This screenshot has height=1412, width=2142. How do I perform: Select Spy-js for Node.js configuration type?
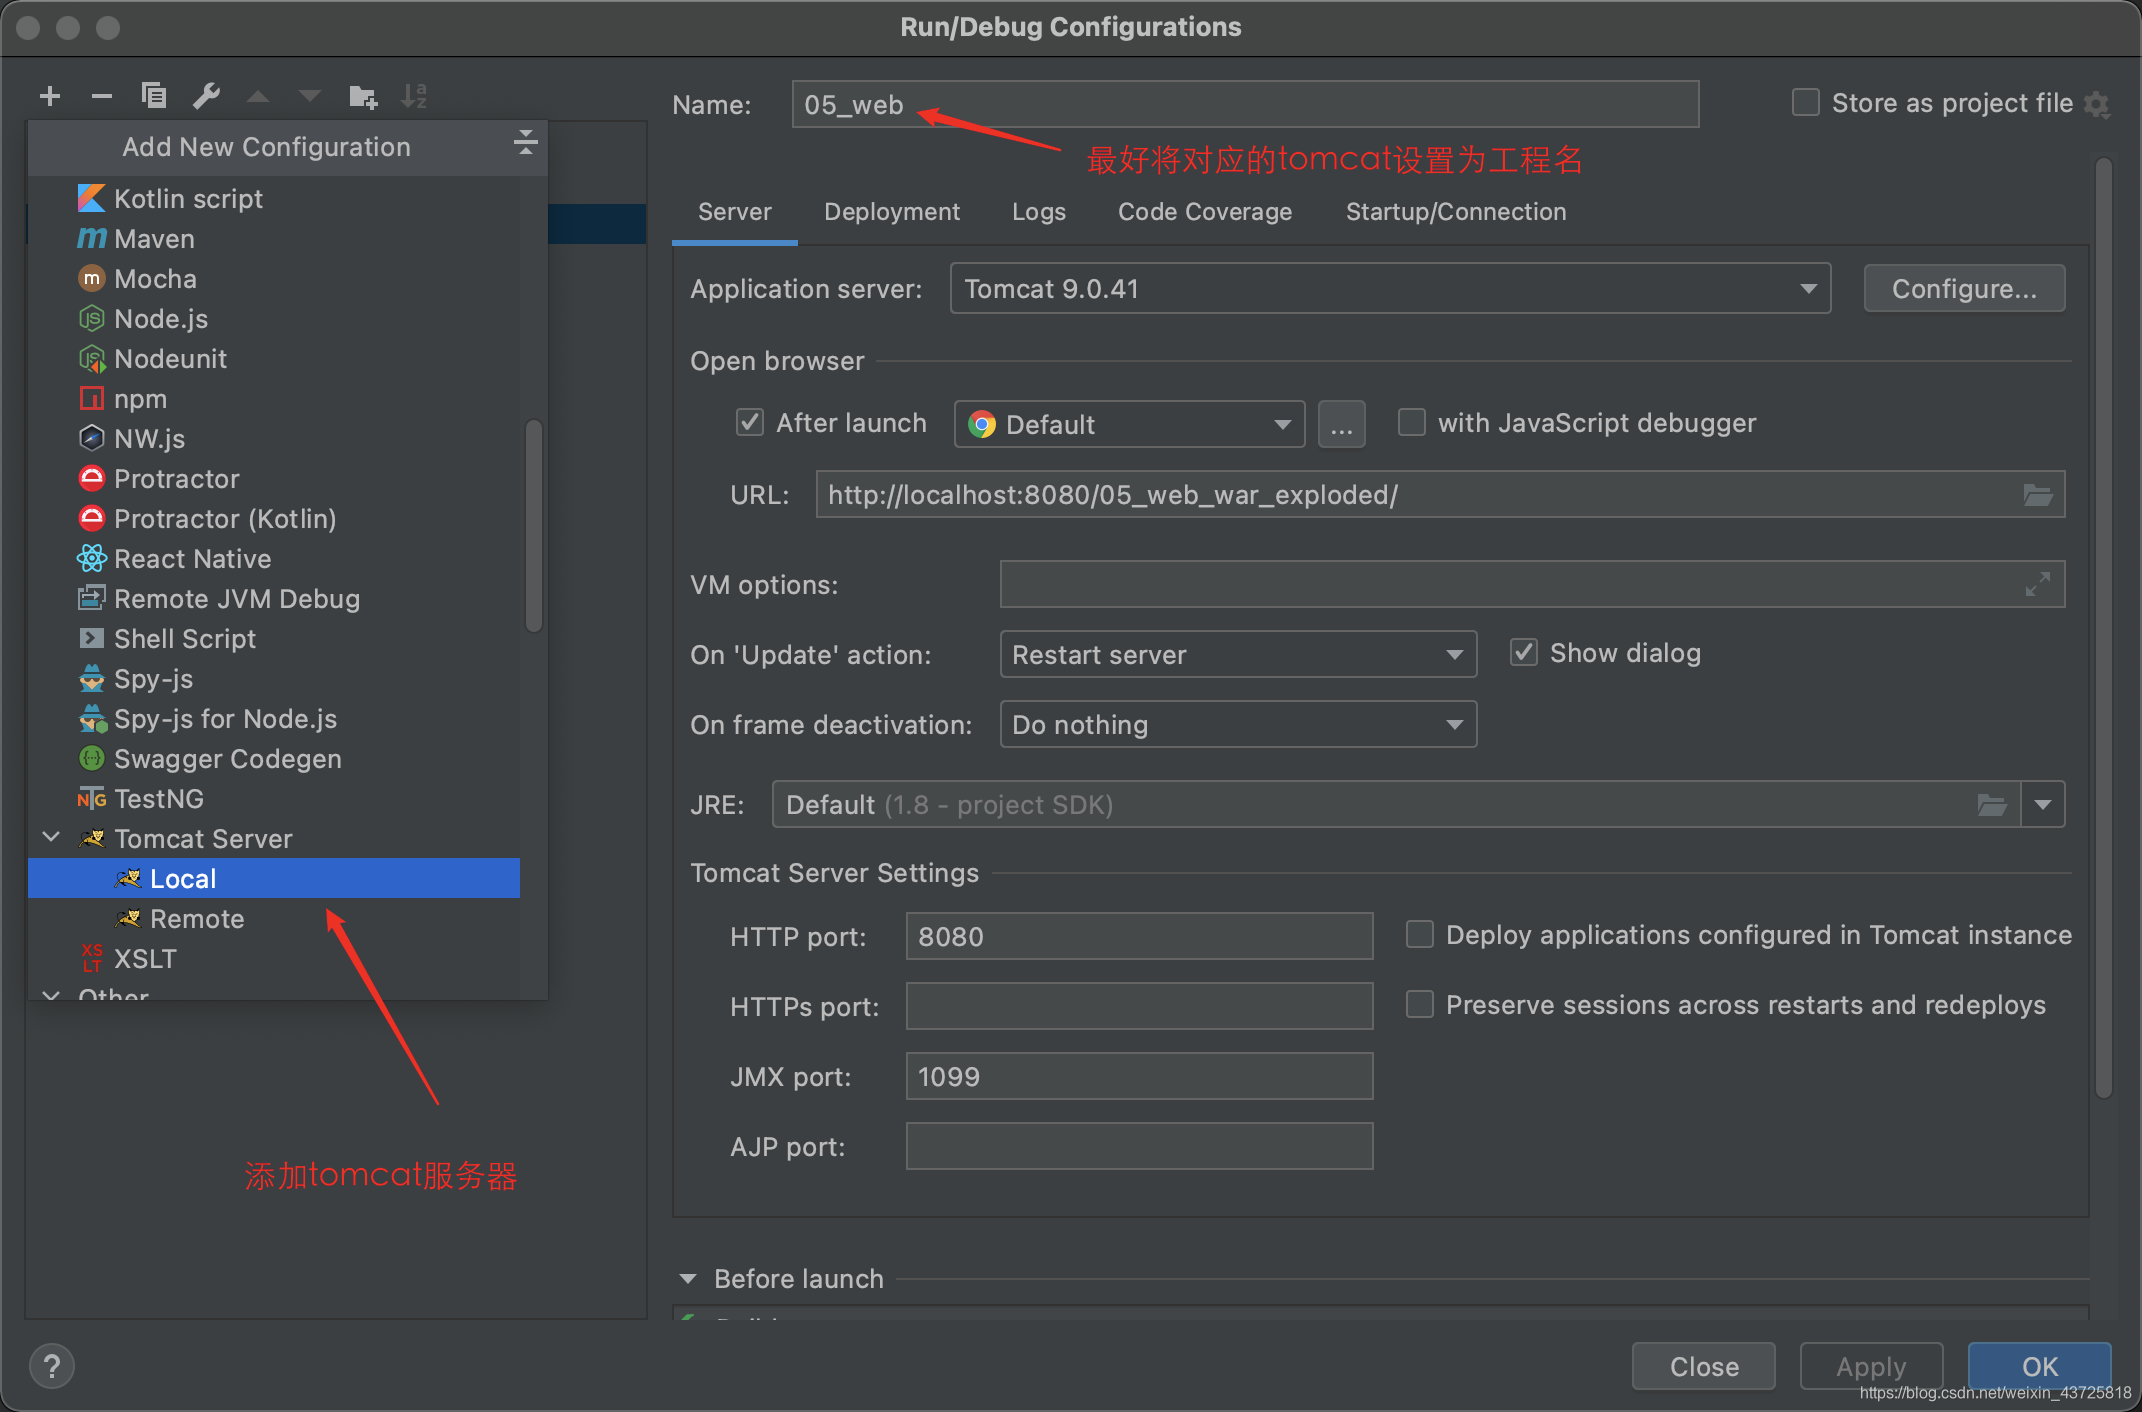[274, 718]
